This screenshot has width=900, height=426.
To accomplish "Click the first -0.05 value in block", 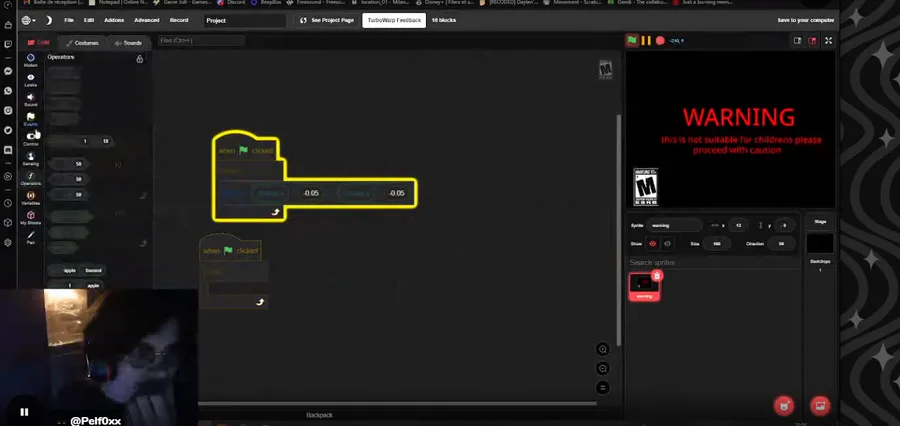I will 311,193.
